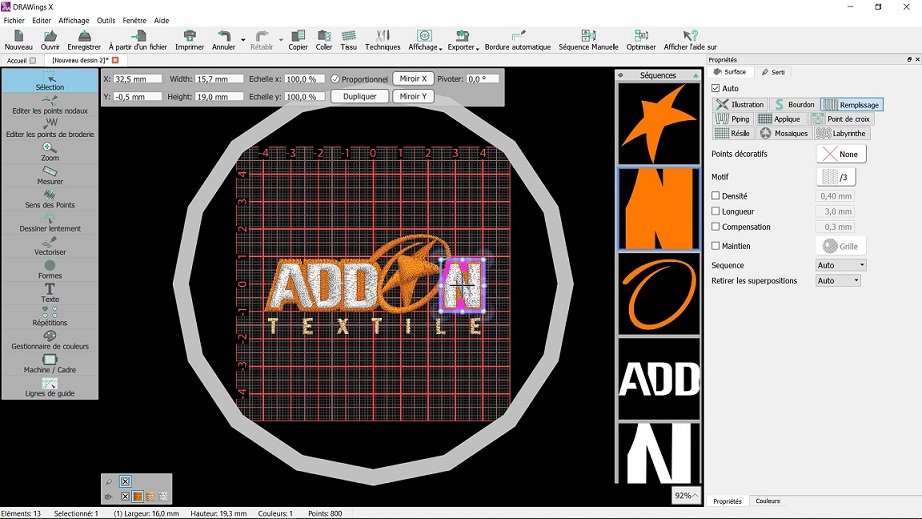Open the Annuler history dropdown arrow
Image resolution: width=922 pixels, height=519 pixels.
point(243,41)
